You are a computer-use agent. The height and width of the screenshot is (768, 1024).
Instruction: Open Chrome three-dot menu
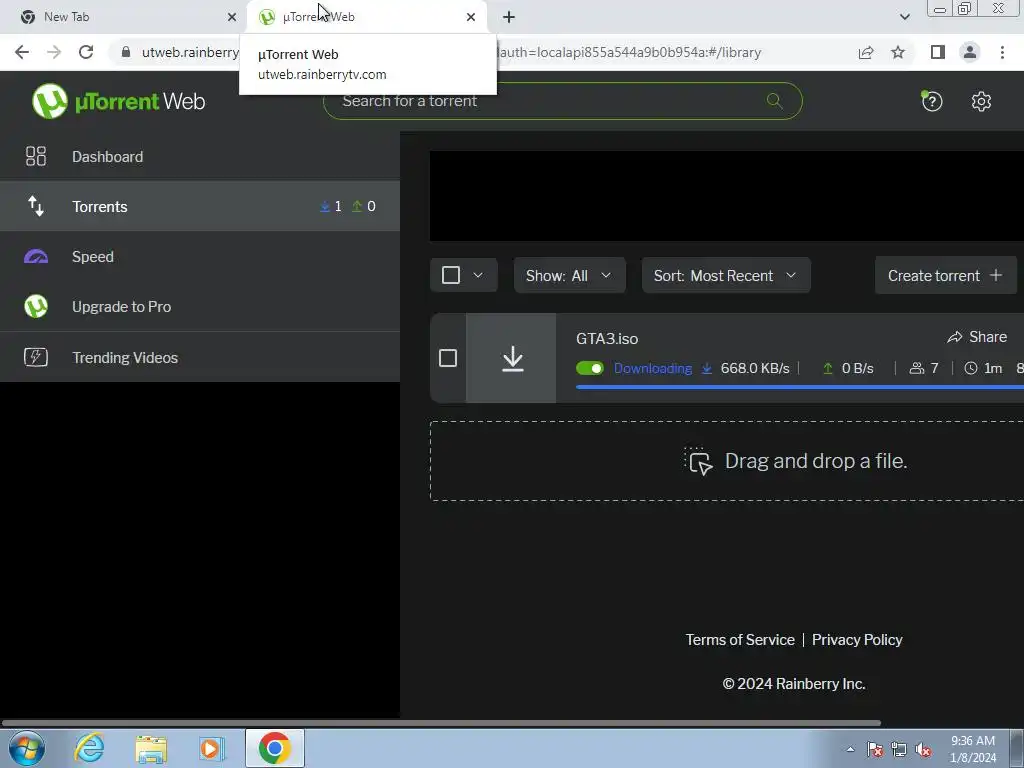coord(1002,52)
